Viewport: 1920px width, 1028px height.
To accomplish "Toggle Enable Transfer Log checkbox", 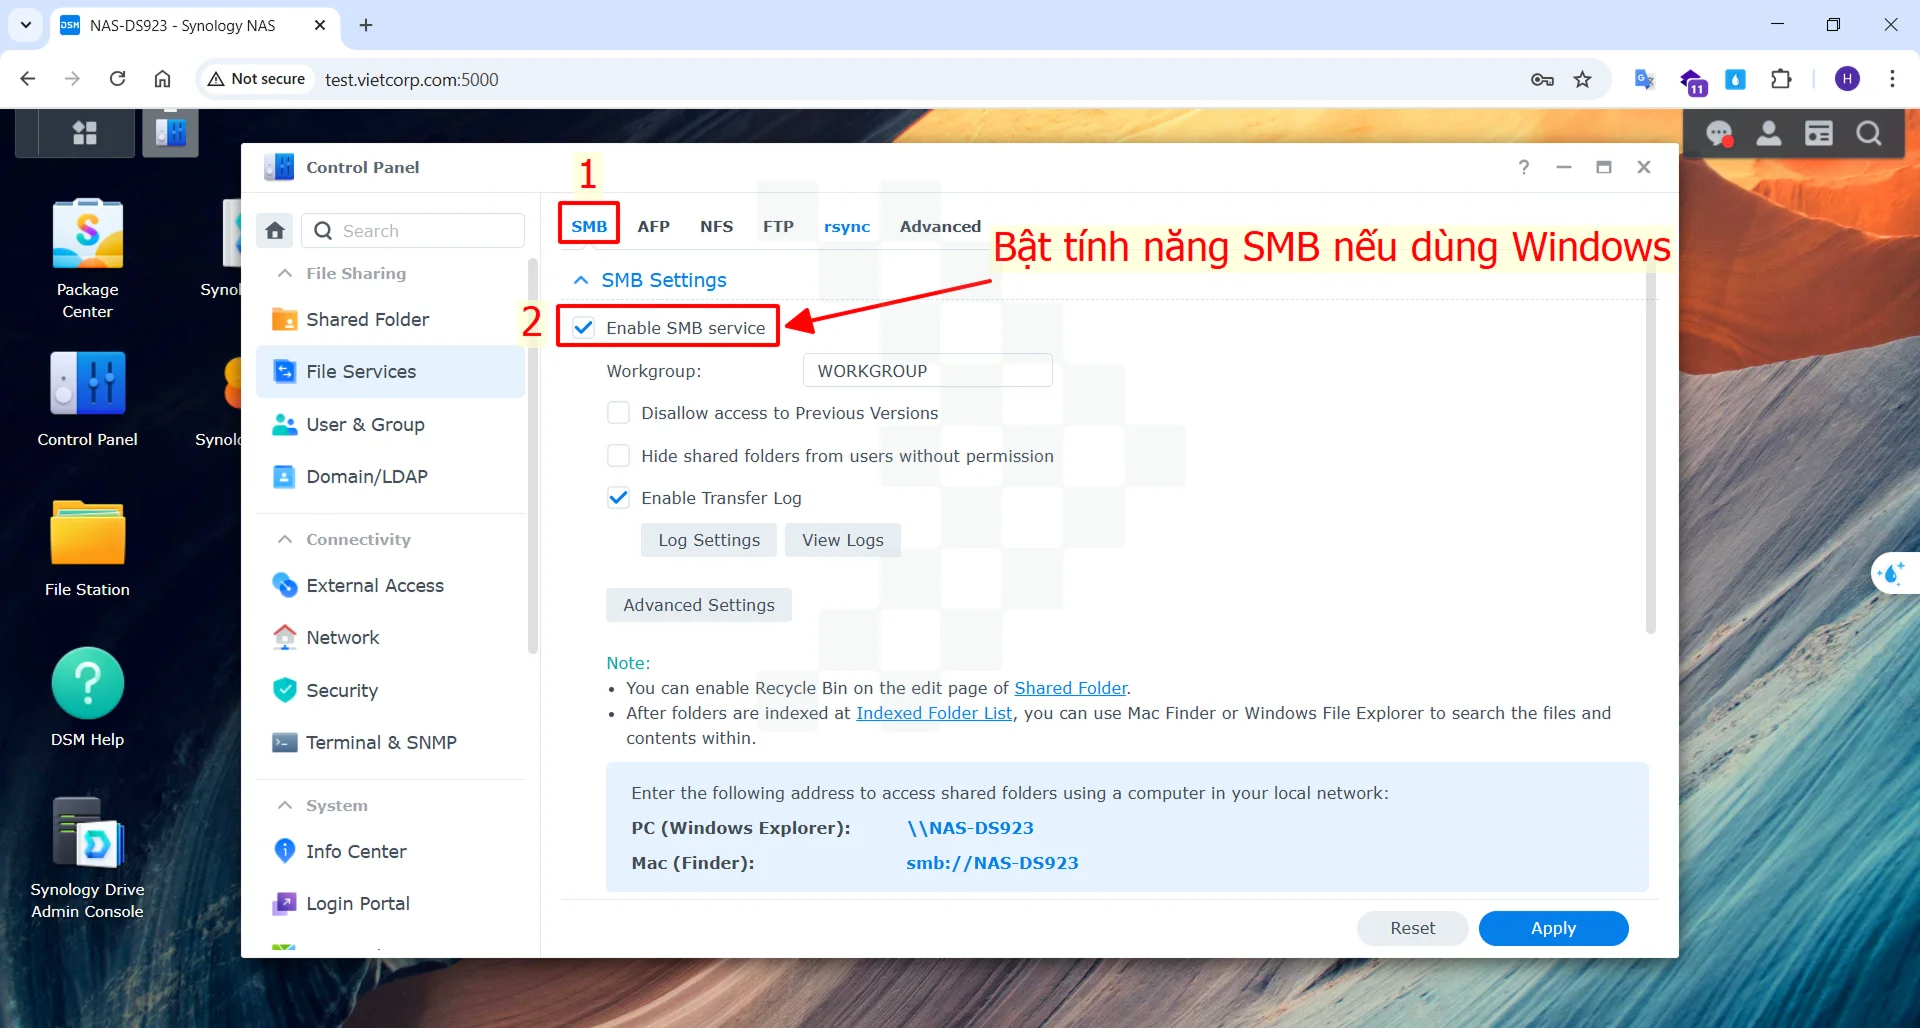I will (619, 498).
